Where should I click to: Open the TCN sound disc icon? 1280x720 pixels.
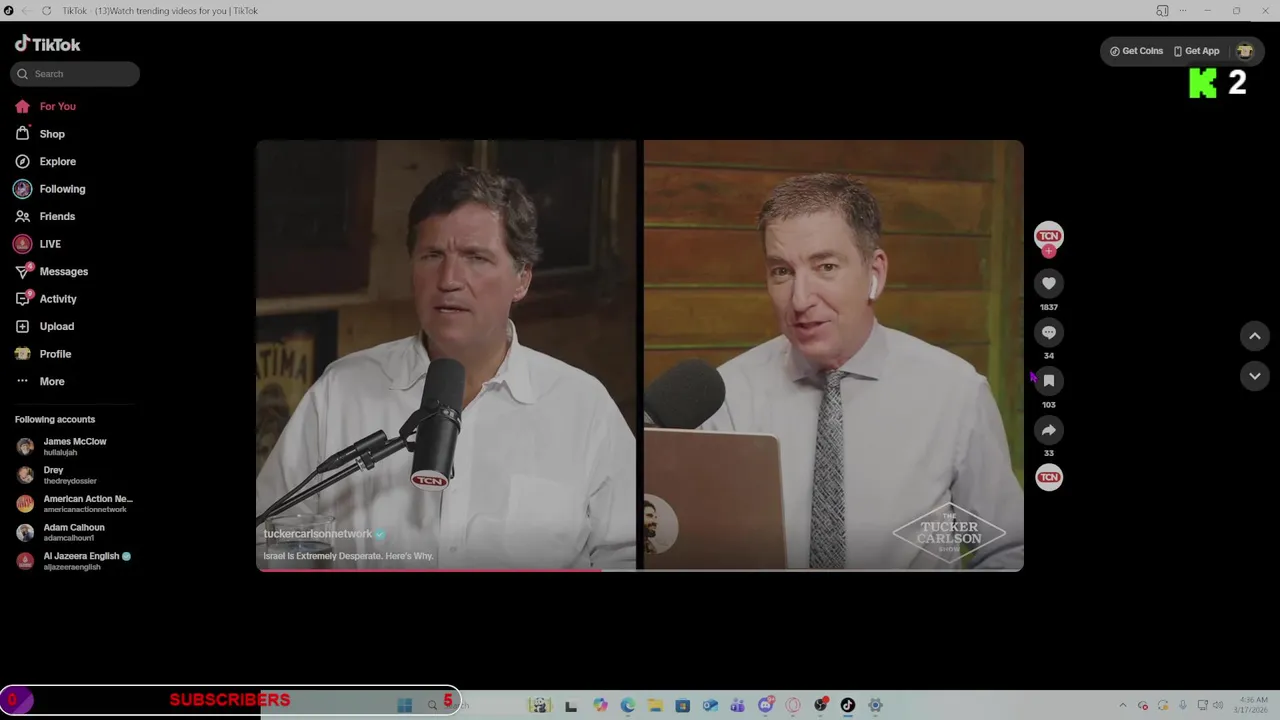1049,478
